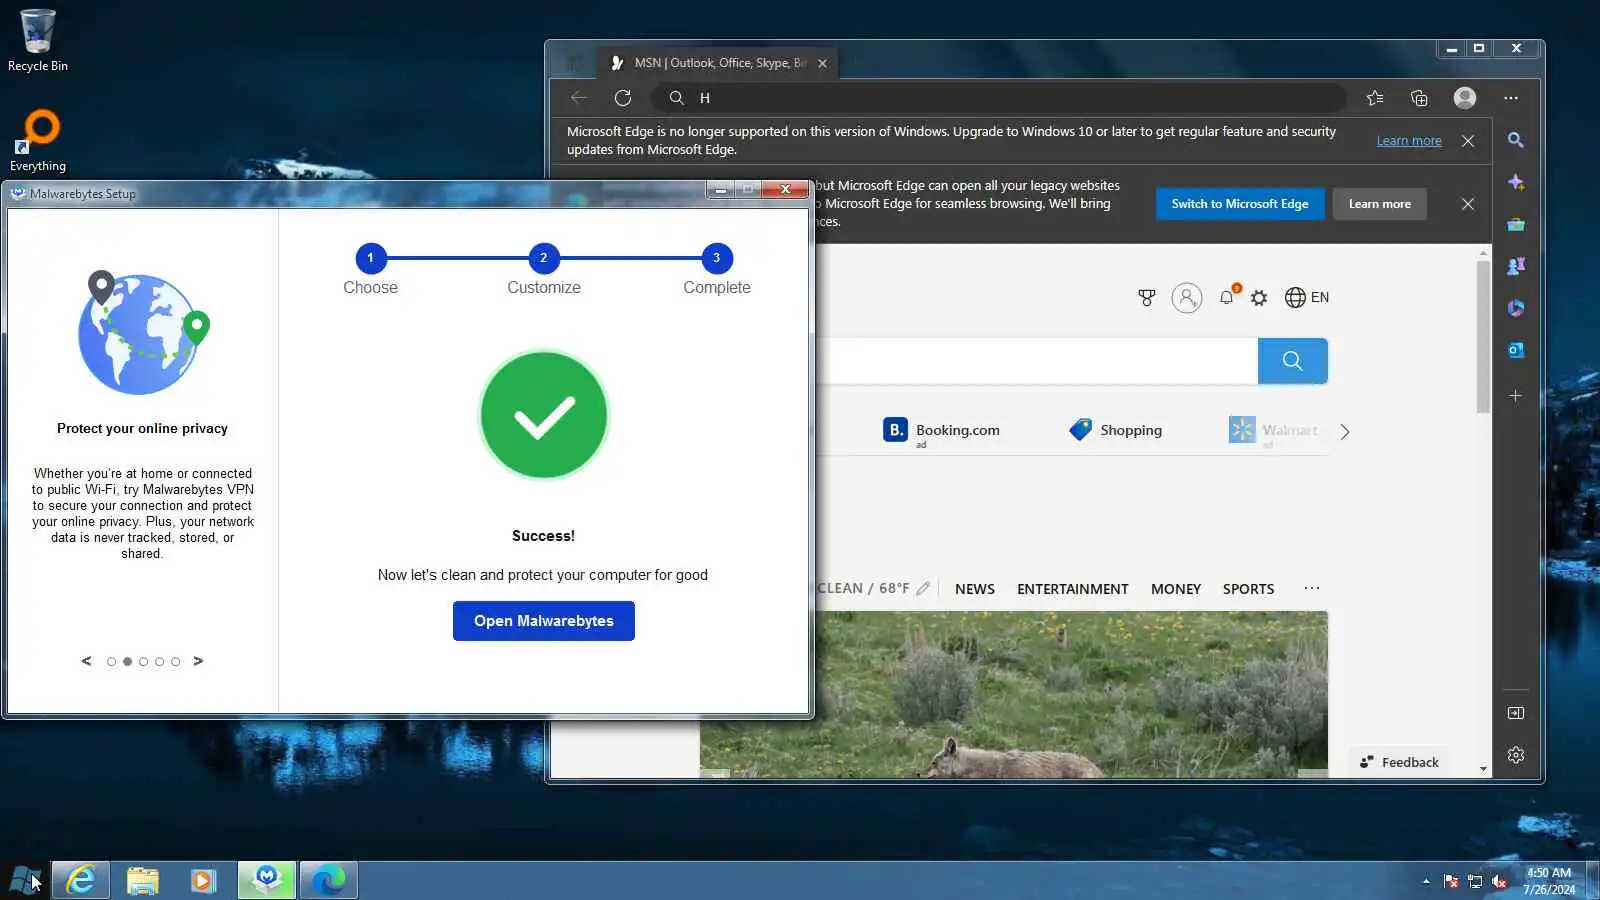Click the green success checkmark in setup
The width and height of the screenshot is (1600, 900).
(x=543, y=415)
